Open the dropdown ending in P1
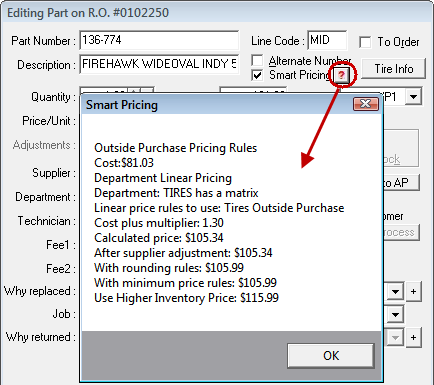 [413, 97]
